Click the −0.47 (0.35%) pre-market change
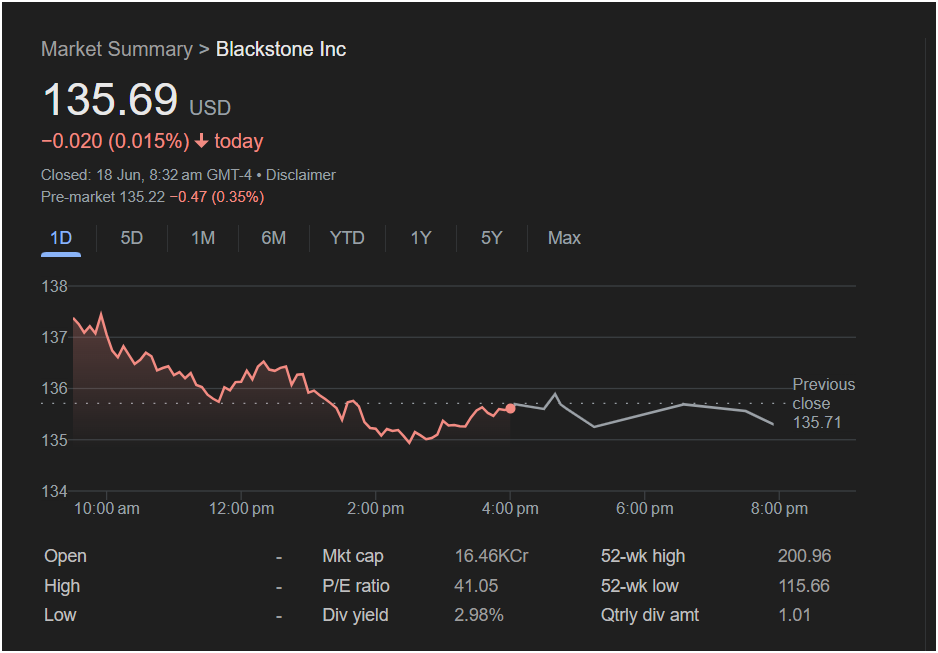 pos(217,197)
